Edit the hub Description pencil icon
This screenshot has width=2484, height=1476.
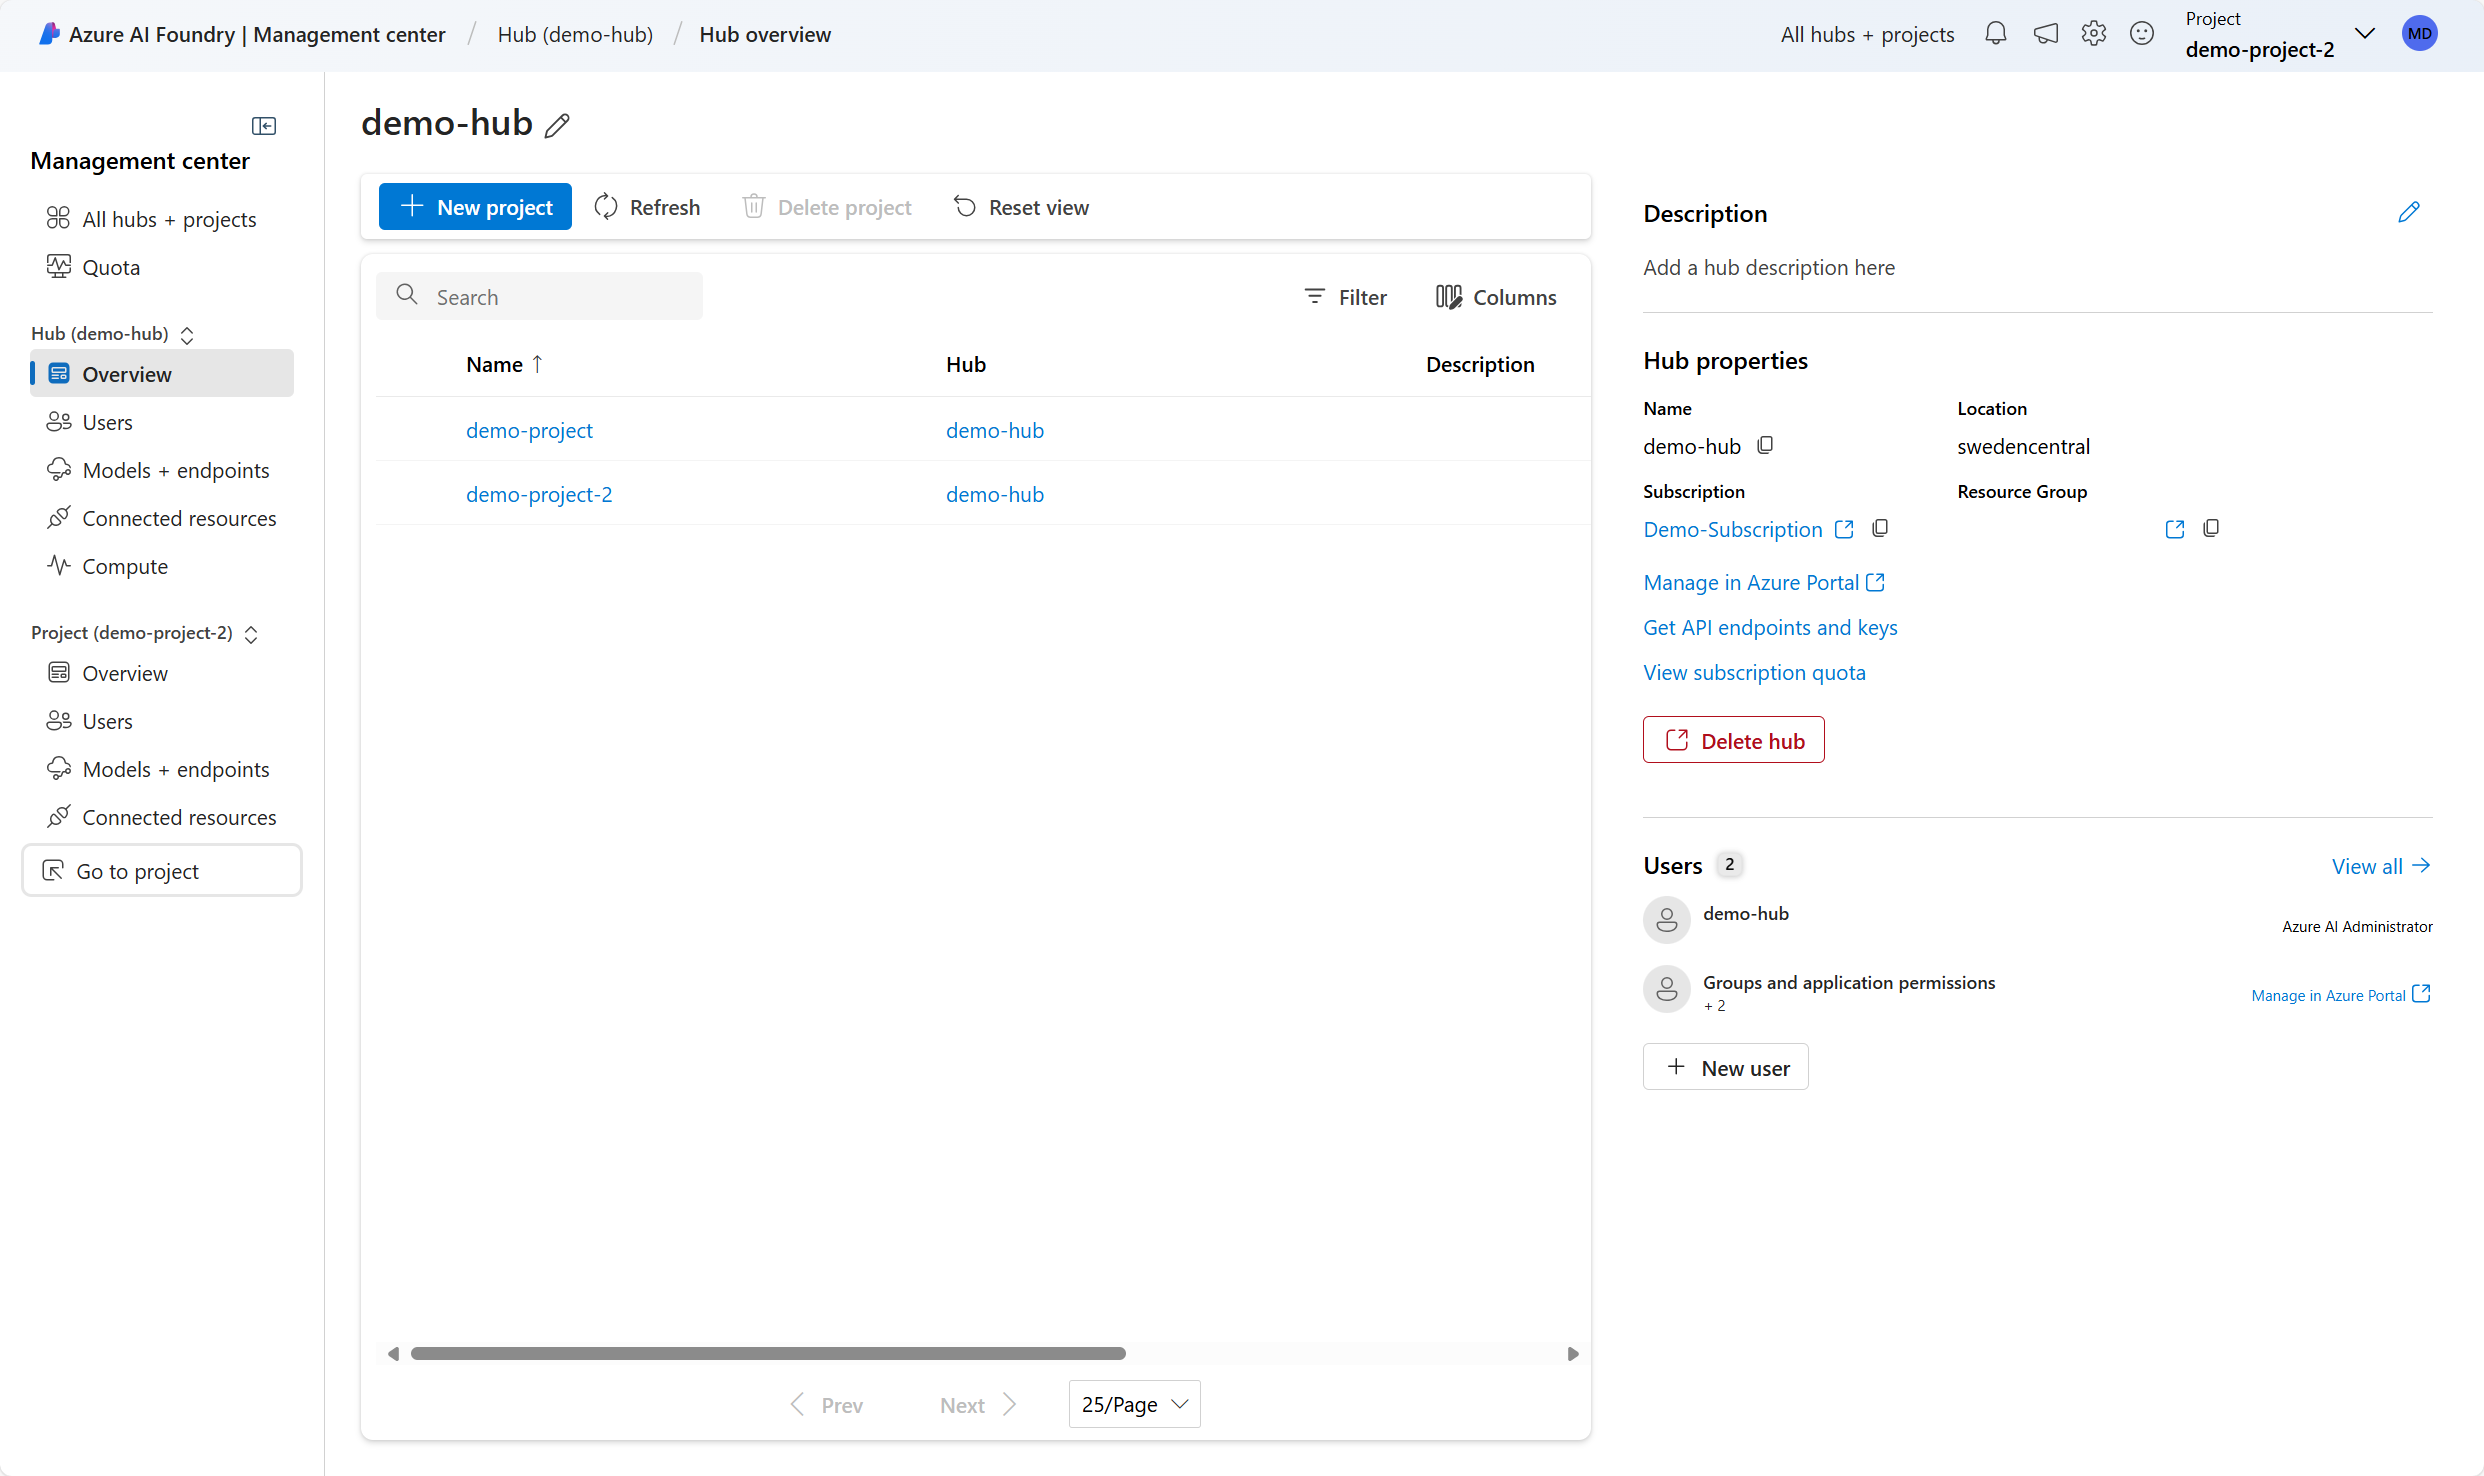click(2409, 212)
